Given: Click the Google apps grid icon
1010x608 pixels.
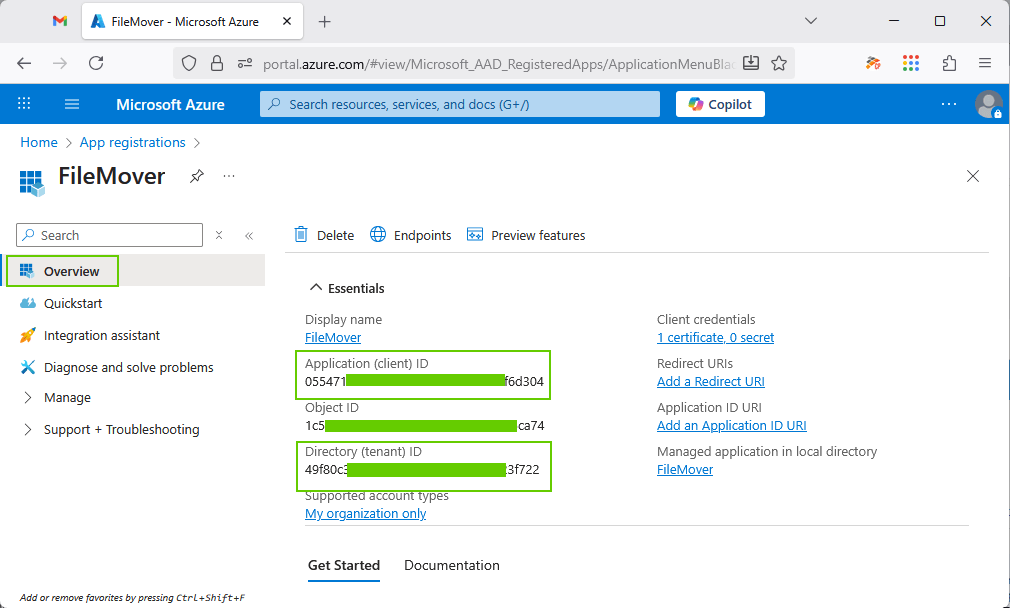Looking at the screenshot, I should (x=911, y=62).
